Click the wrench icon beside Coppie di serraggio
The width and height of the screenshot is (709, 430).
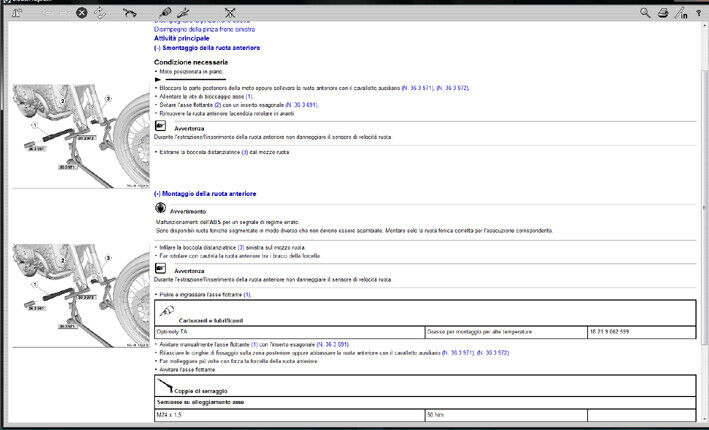pyautogui.click(x=161, y=383)
